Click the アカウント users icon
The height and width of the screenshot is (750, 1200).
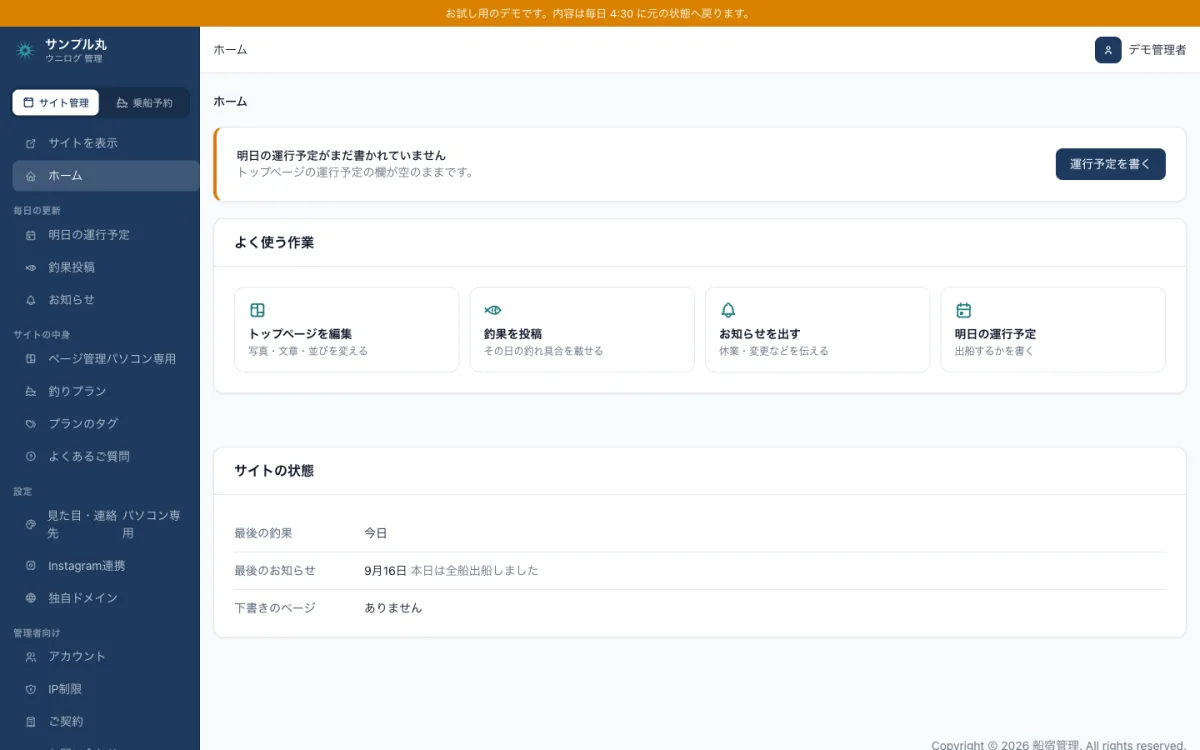31,657
